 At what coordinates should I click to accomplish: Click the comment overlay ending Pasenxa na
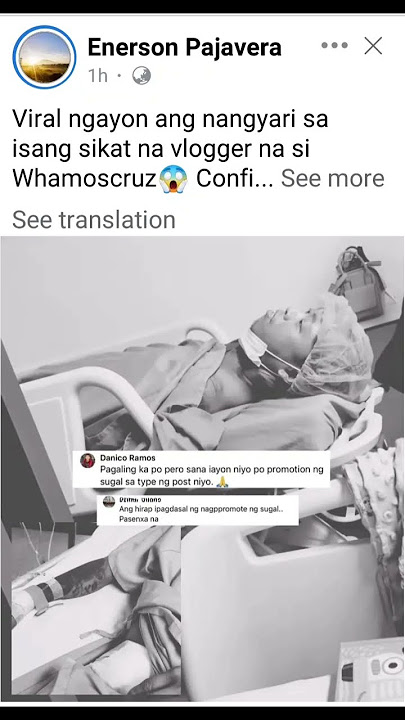point(197,510)
